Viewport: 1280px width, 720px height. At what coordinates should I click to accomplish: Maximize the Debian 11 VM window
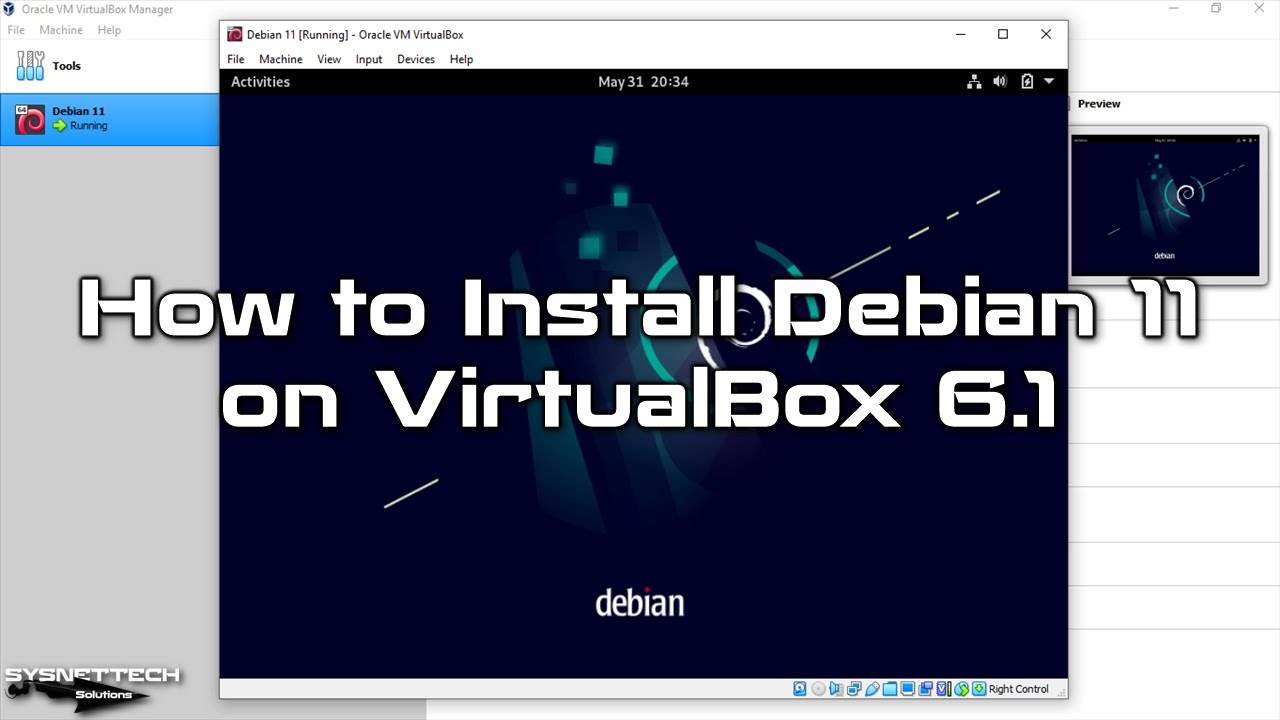pyautogui.click(x=1003, y=34)
